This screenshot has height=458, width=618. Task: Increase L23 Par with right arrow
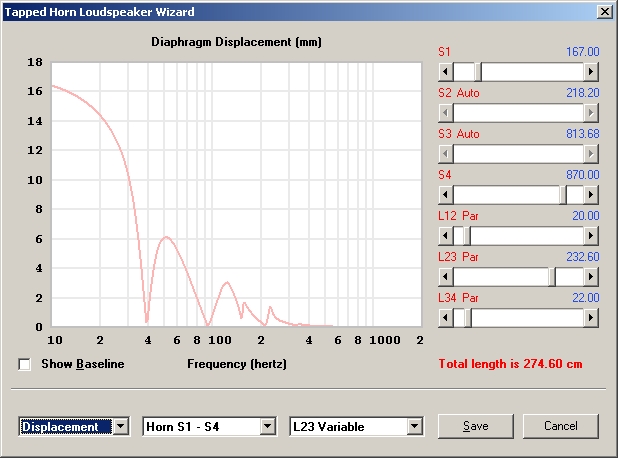click(x=591, y=277)
